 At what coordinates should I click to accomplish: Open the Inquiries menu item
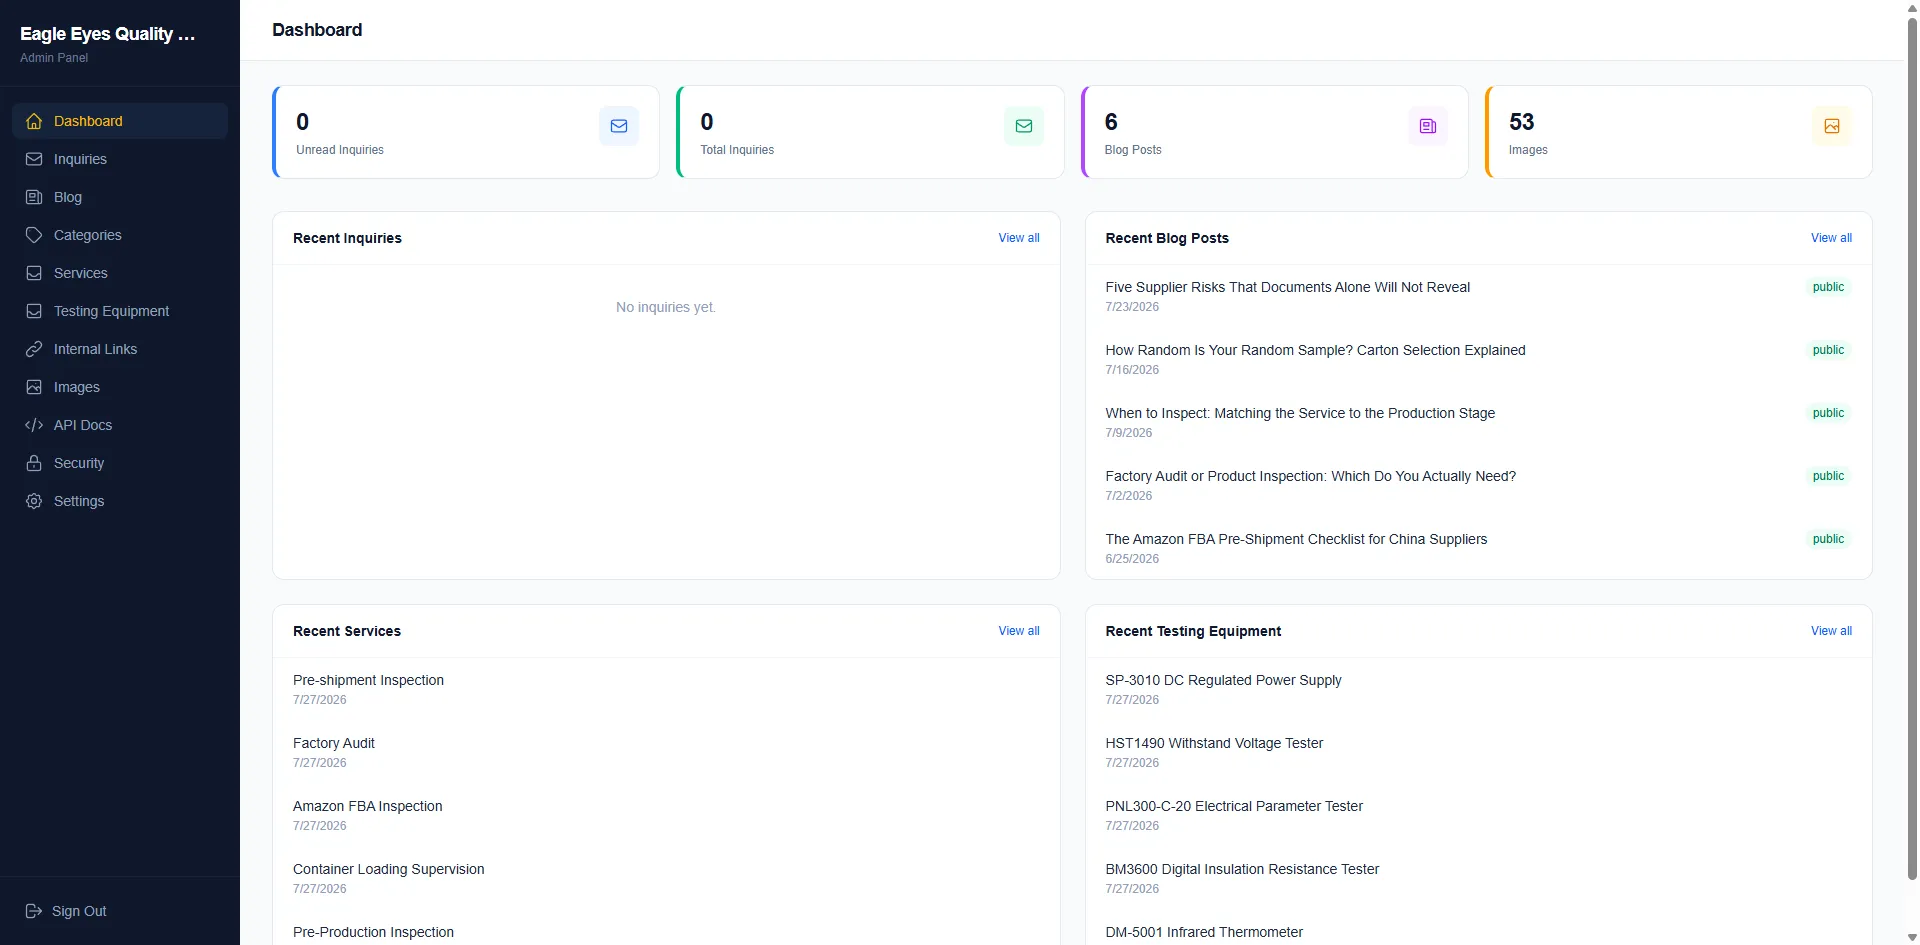pyautogui.click(x=120, y=159)
